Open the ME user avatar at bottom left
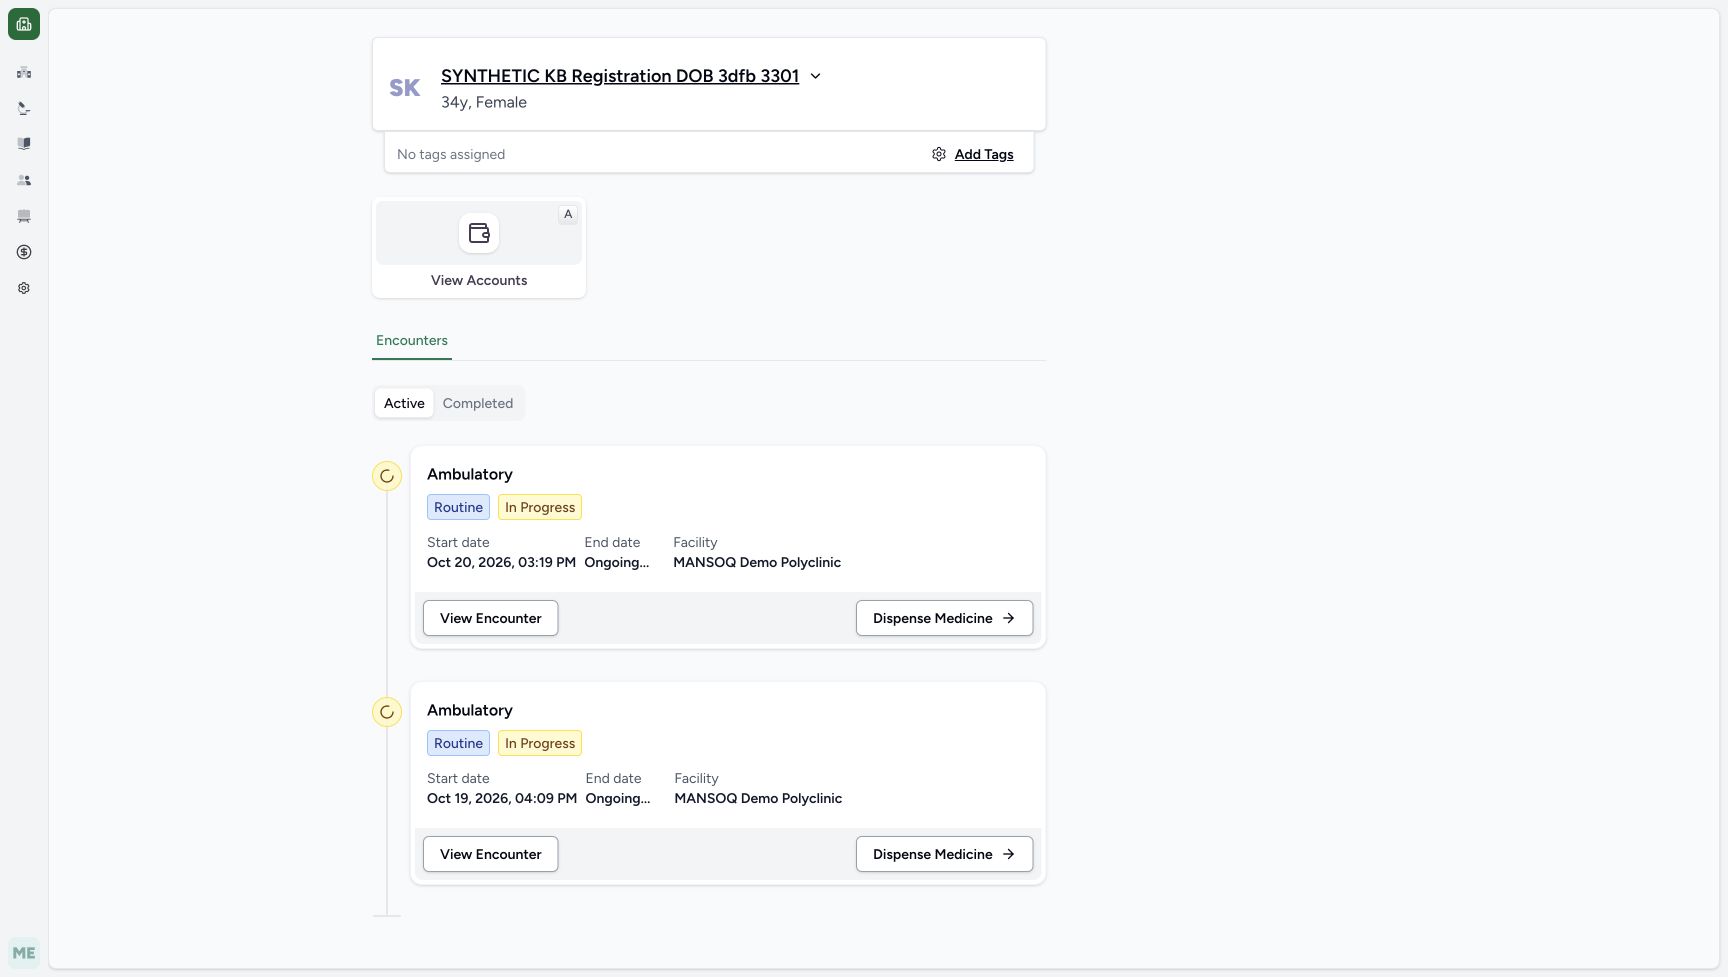The height and width of the screenshot is (977, 1728). click(x=24, y=953)
